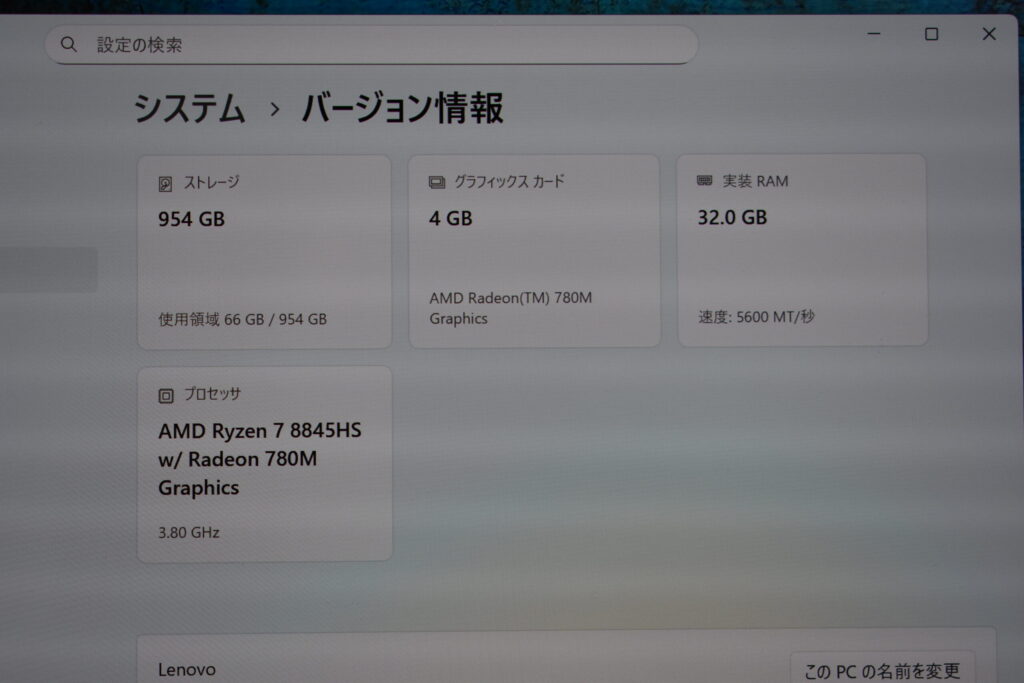Click the 速度: 5600 MT/秒 text

pyautogui.click(x=756, y=317)
